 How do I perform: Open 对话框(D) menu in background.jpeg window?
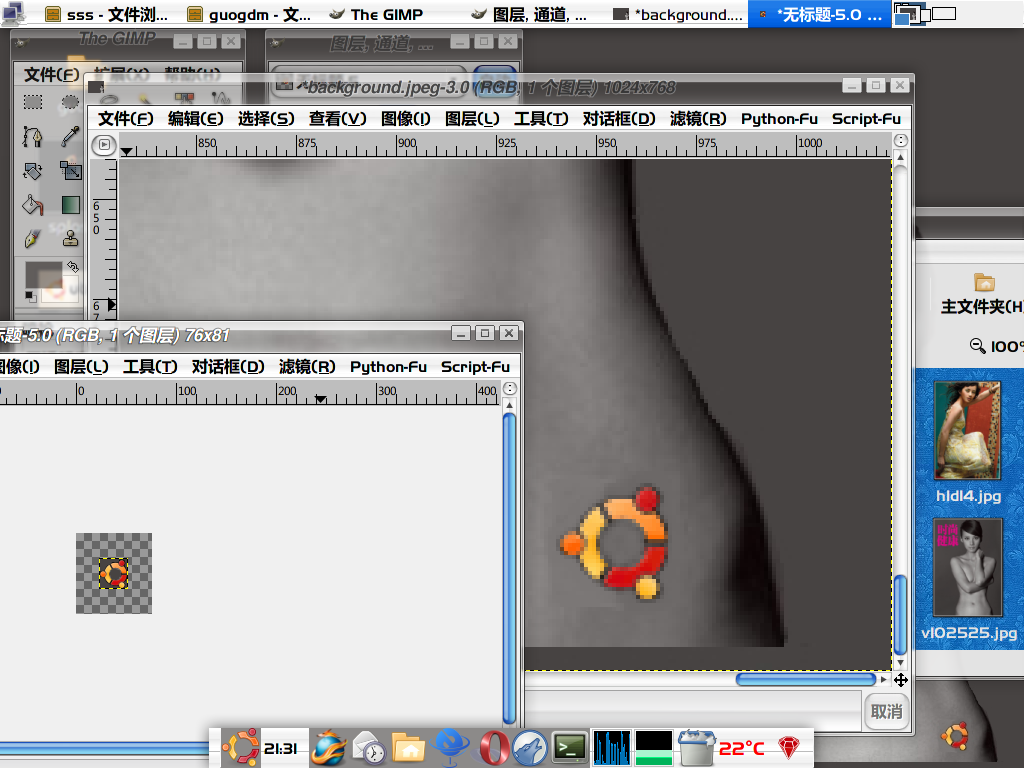619,119
